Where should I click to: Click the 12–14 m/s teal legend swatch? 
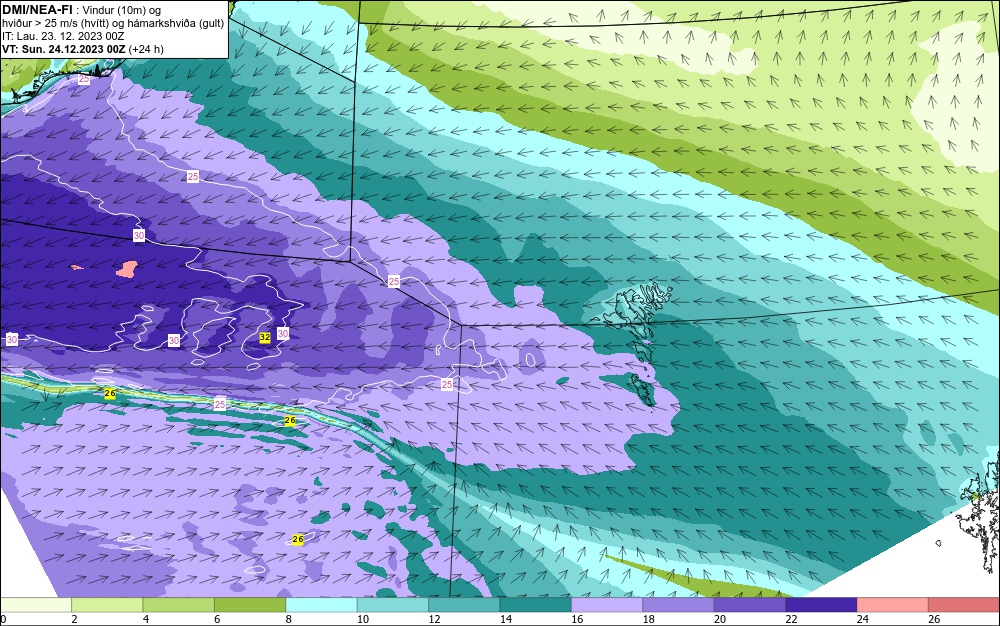[x=464, y=605]
